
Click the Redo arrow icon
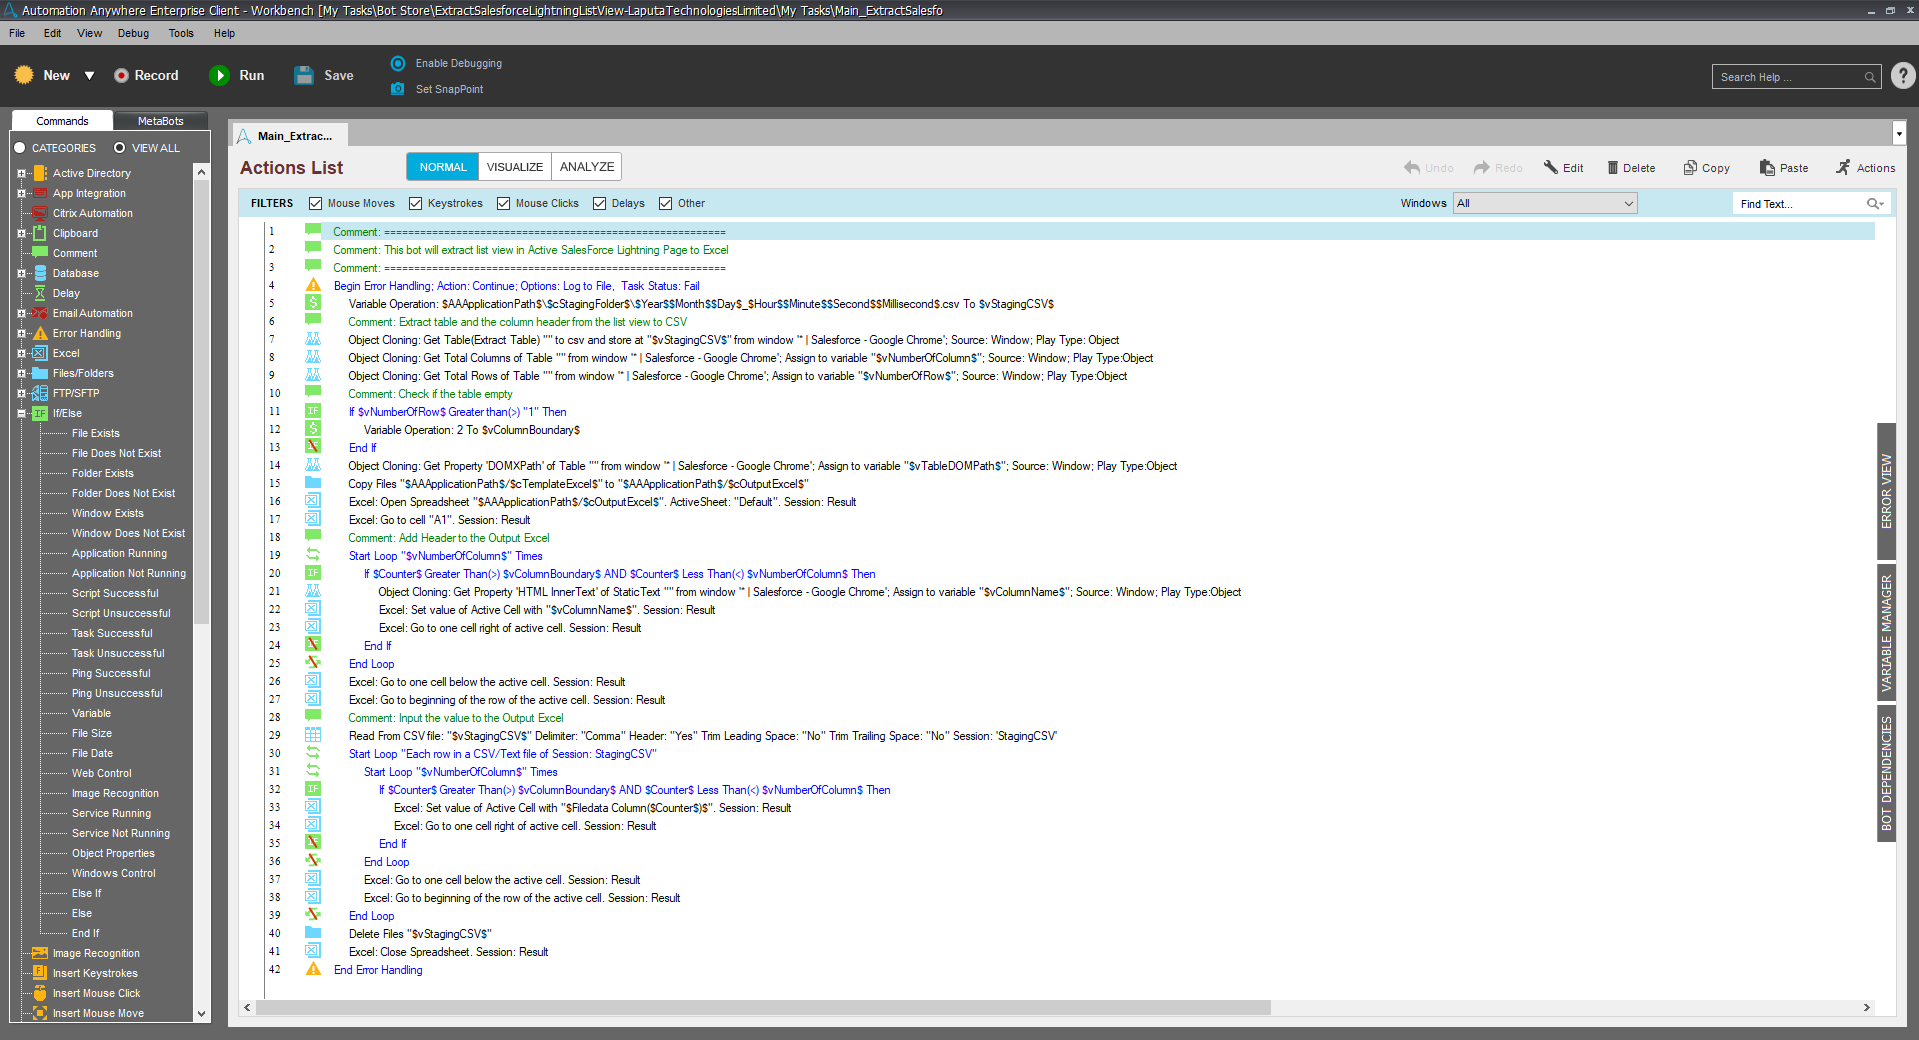tap(1482, 168)
